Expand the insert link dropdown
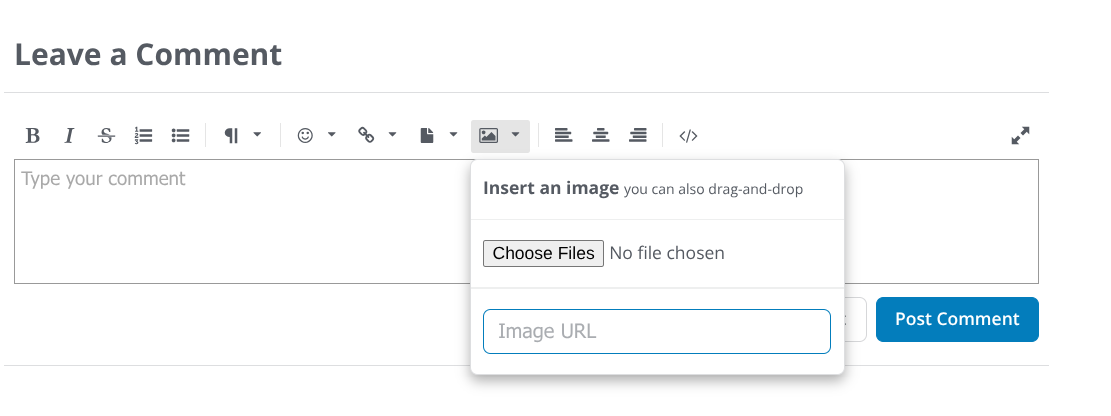1111x416 pixels. pyautogui.click(x=378, y=136)
